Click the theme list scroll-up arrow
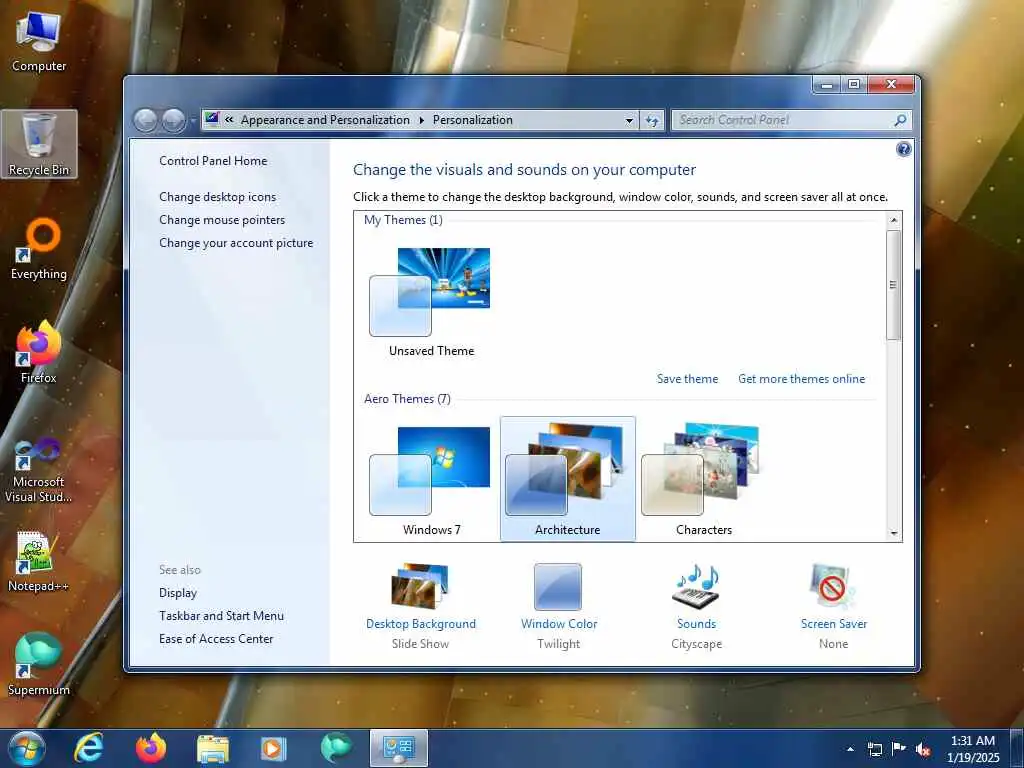Viewport: 1024px width, 768px height. (893, 220)
